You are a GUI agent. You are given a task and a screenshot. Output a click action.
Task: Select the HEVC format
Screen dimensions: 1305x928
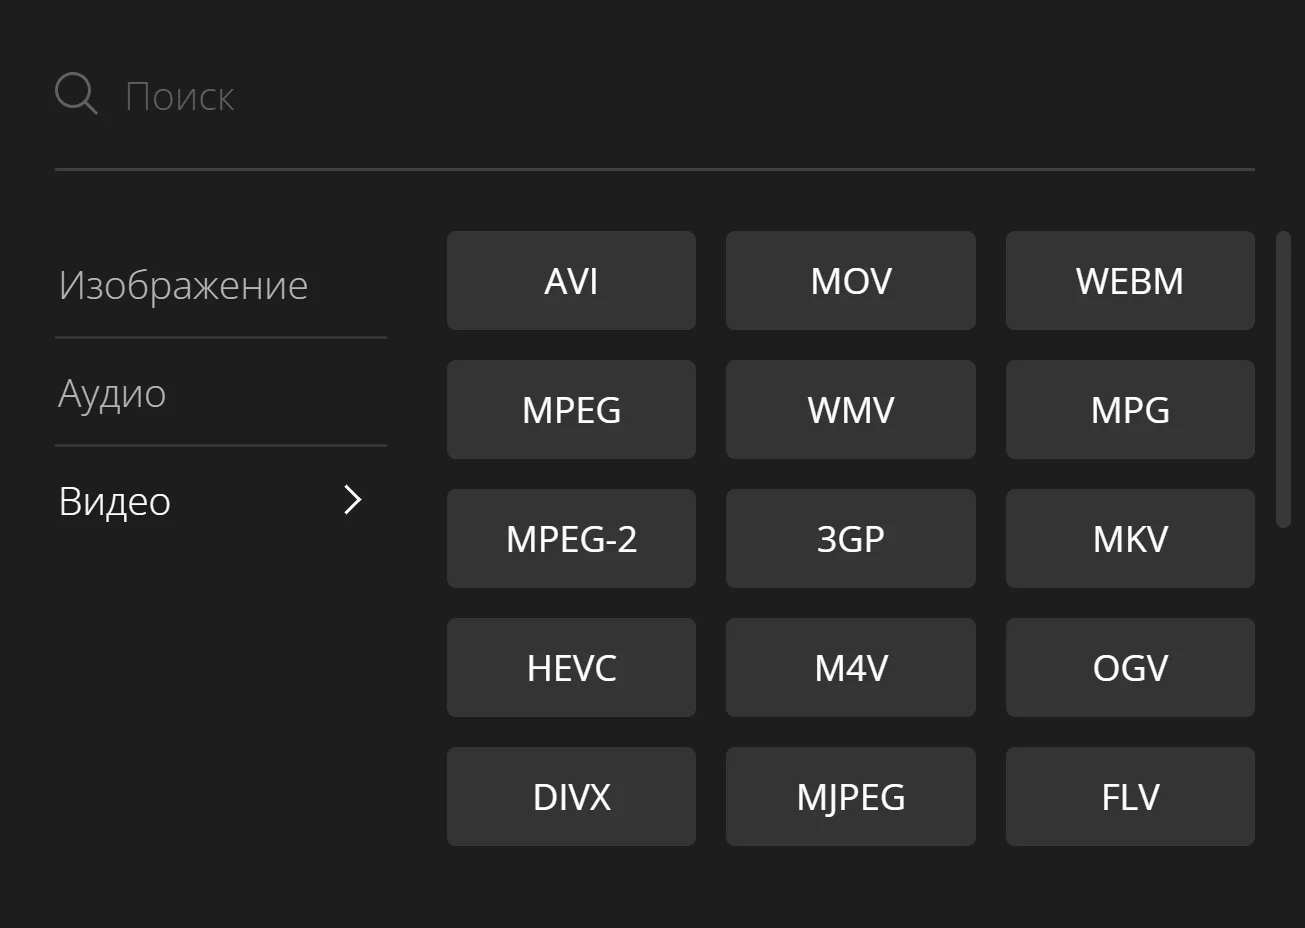(x=571, y=668)
